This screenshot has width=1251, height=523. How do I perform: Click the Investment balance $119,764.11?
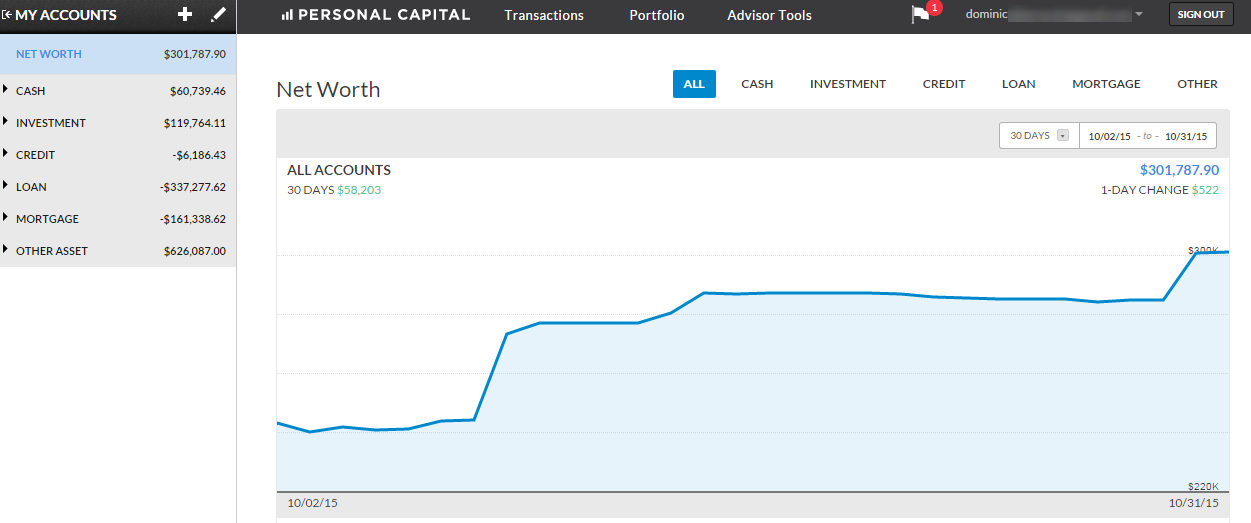[195, 123]
